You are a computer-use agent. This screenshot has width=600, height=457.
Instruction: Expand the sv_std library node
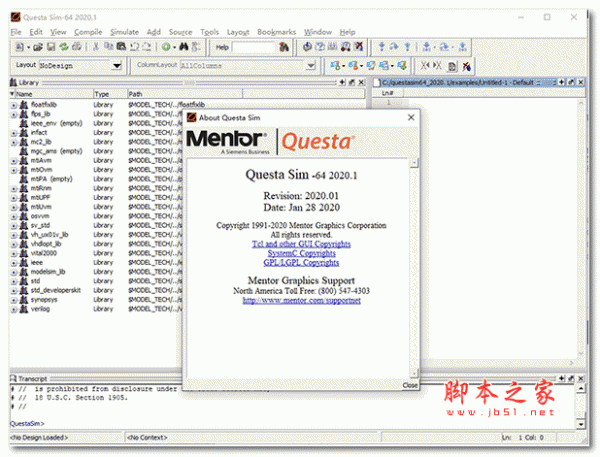click(x=14, y=226)
